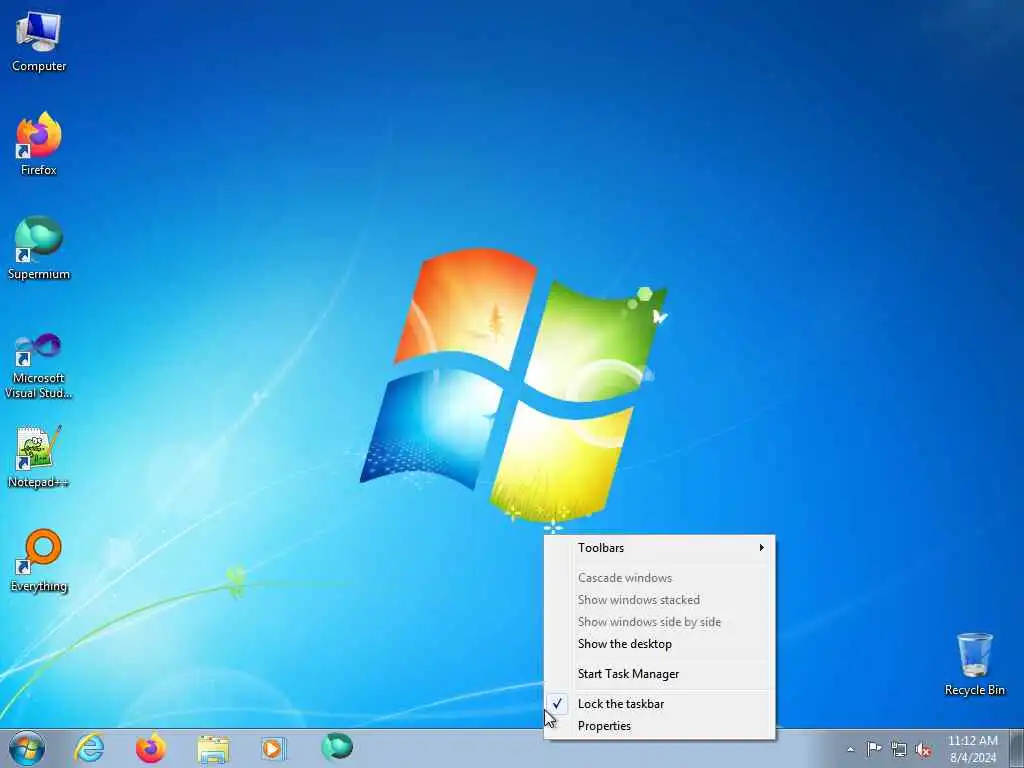1024x768 pixels.
Task: Click the greyed Cascade windows entry
Action: [x=660, y=578]
